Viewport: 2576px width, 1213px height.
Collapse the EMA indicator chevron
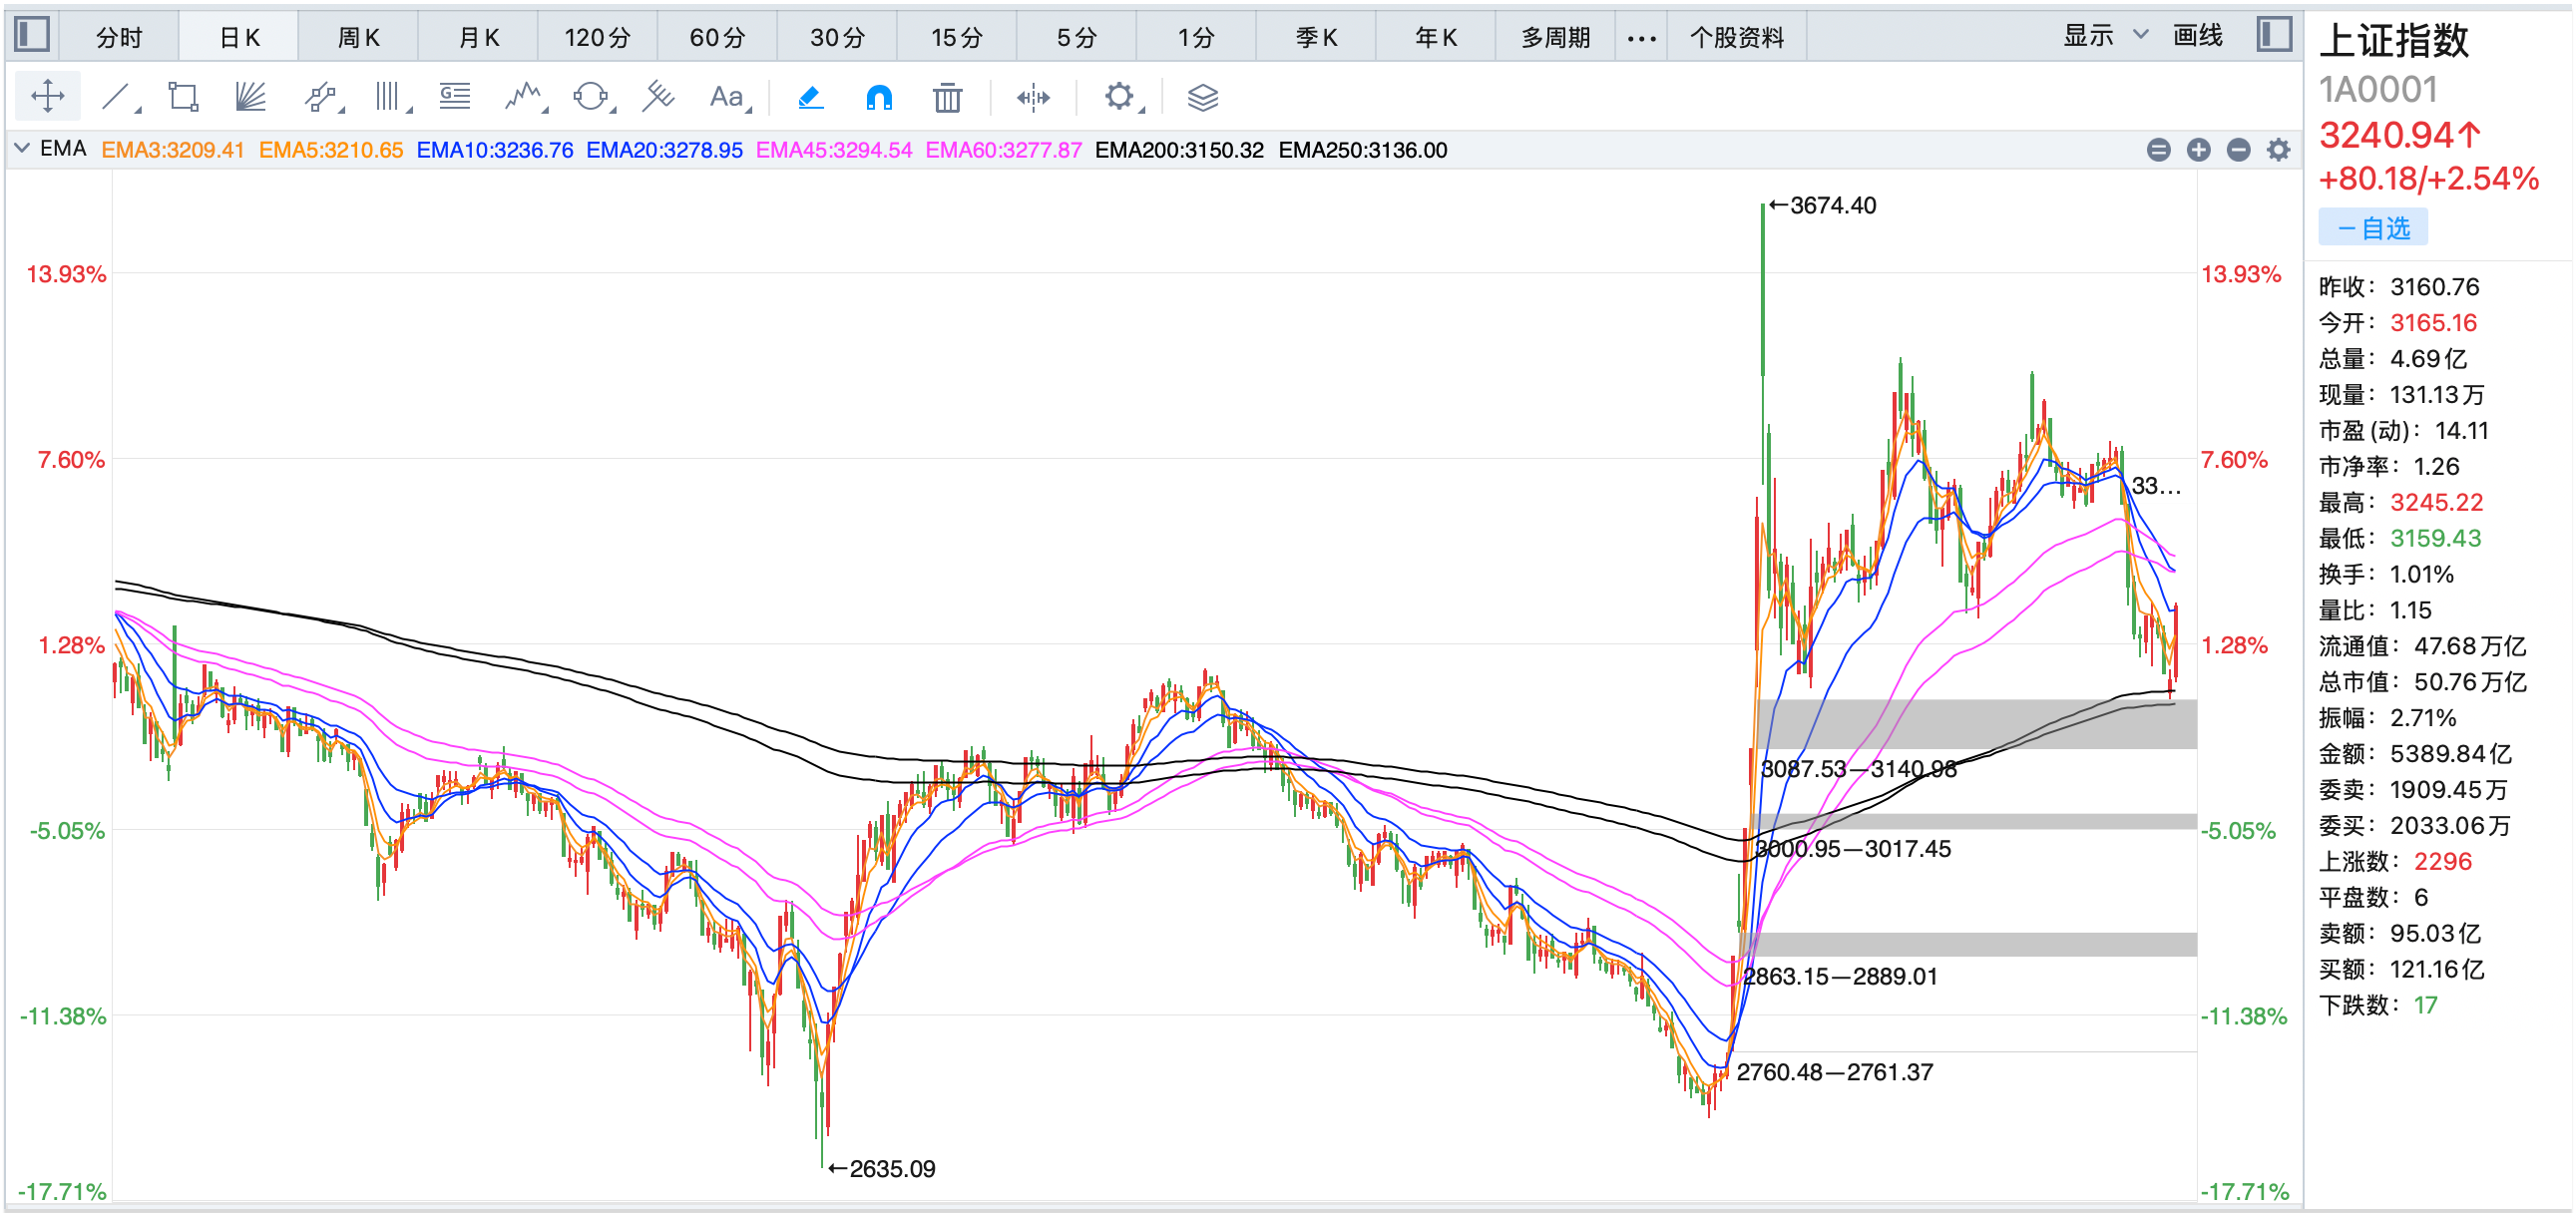[x=22, y=149]
